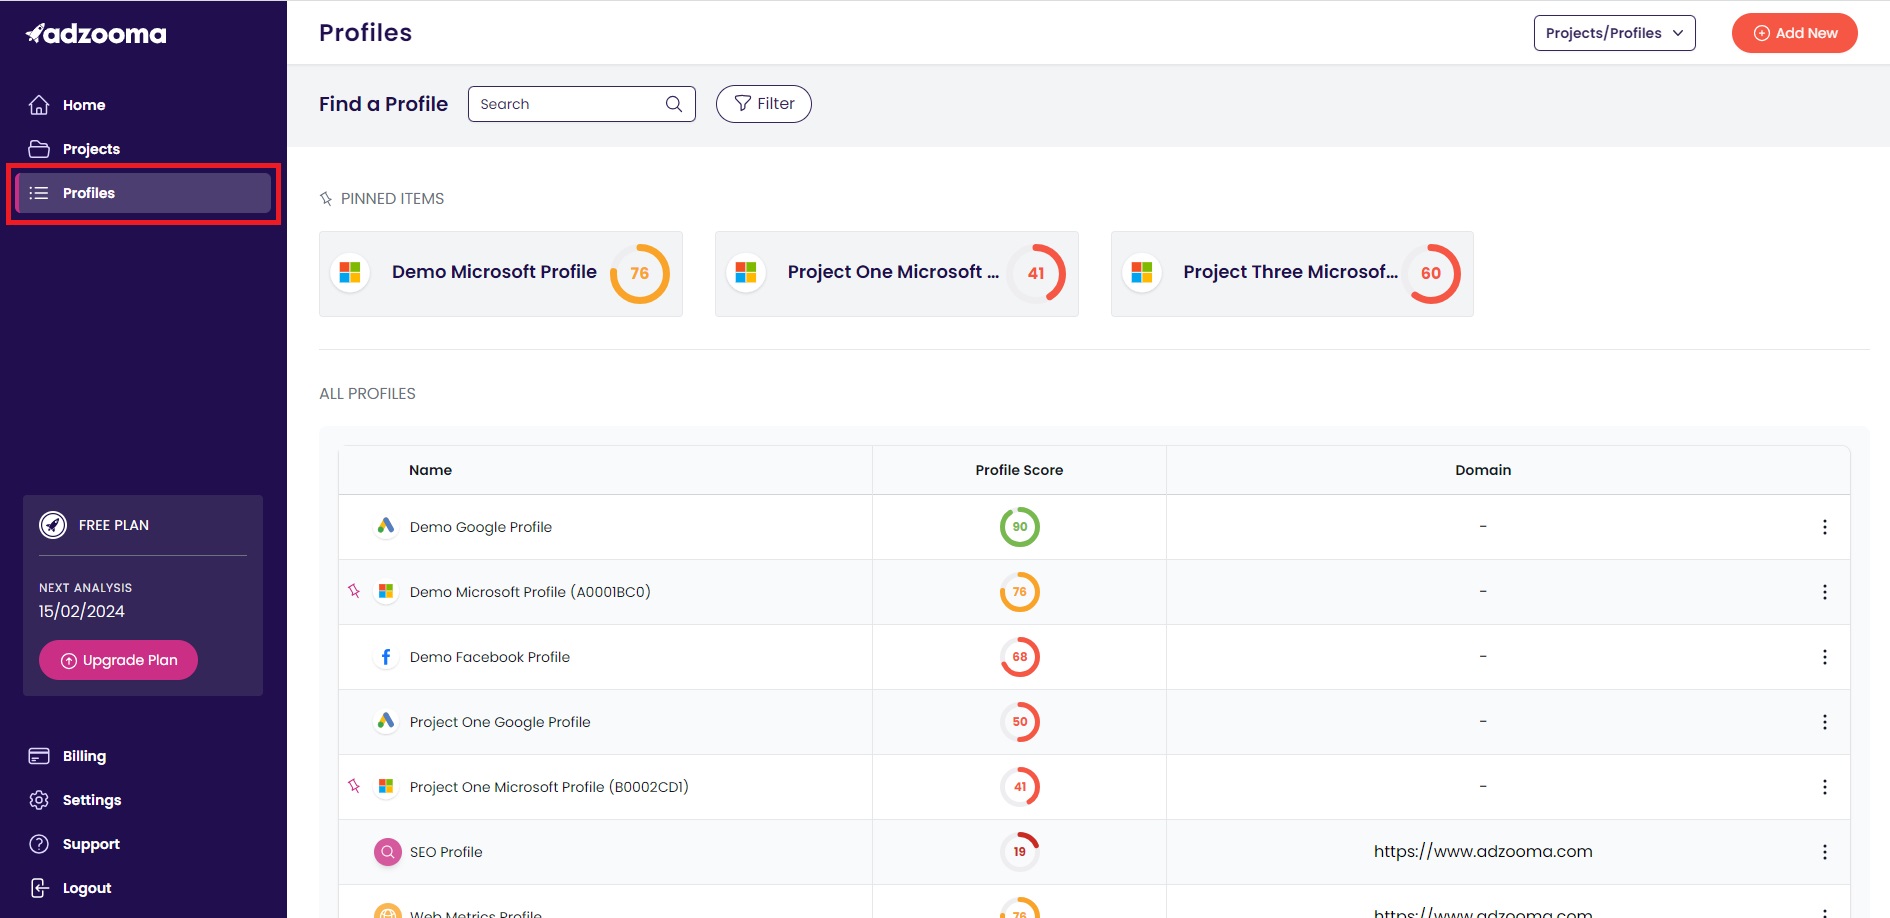This screenshot has width=1890, height=918.
Task: Click the Adzooma logo
Action: (96, 34)
